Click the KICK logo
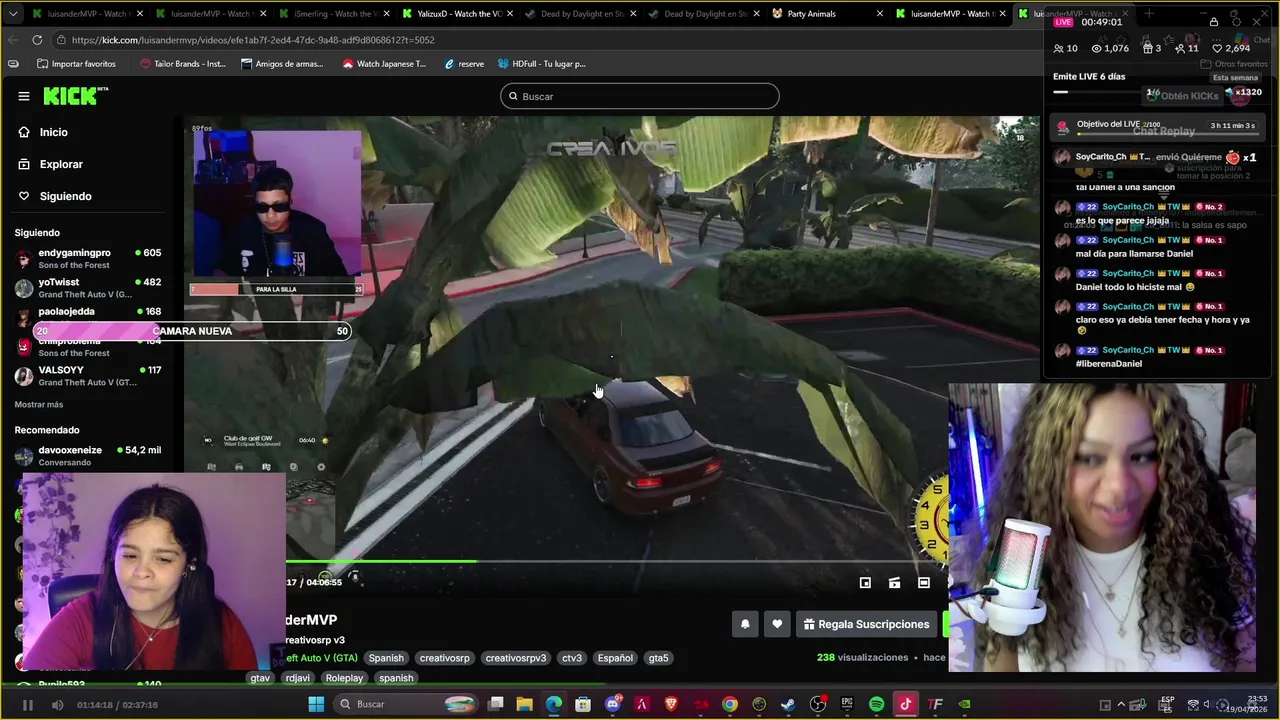Image resolution: width=1280 pixels, height=720 pixels. (75, 96)
